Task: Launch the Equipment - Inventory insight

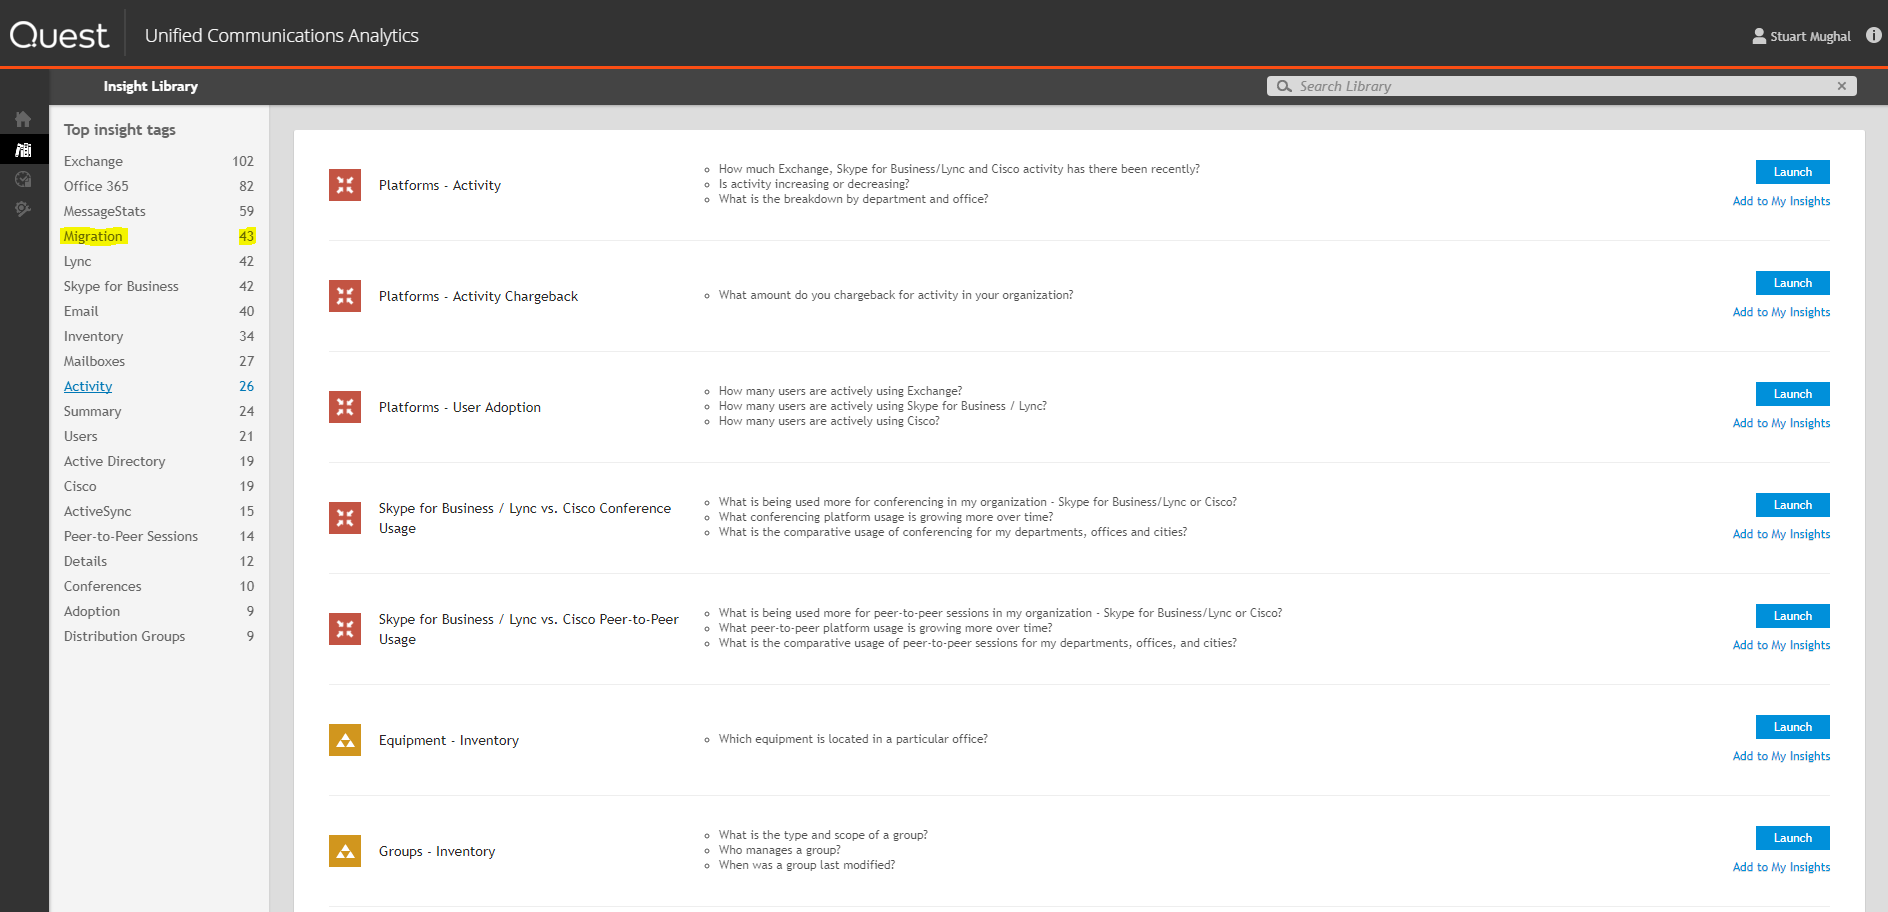Action: pos(1792,727)
